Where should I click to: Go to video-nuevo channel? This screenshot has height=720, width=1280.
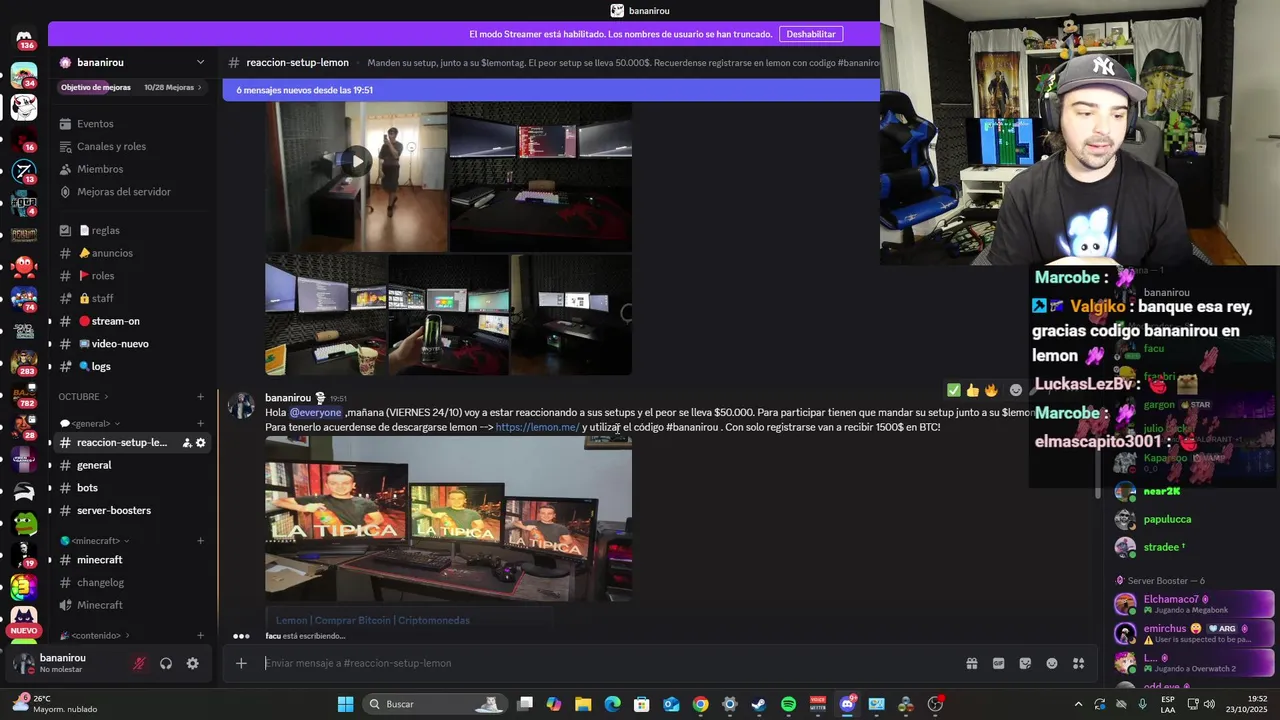pos(132,344)
